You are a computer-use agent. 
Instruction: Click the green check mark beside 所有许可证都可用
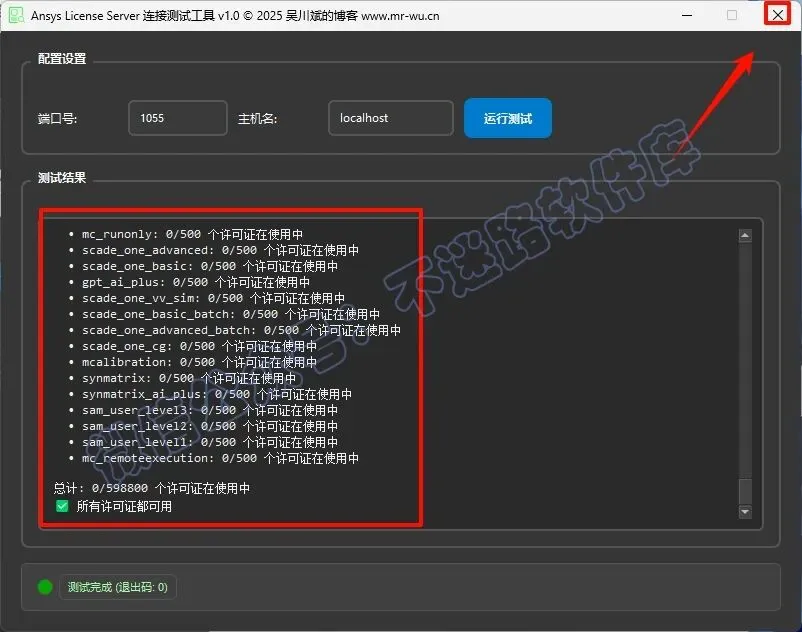coord(62,506)
